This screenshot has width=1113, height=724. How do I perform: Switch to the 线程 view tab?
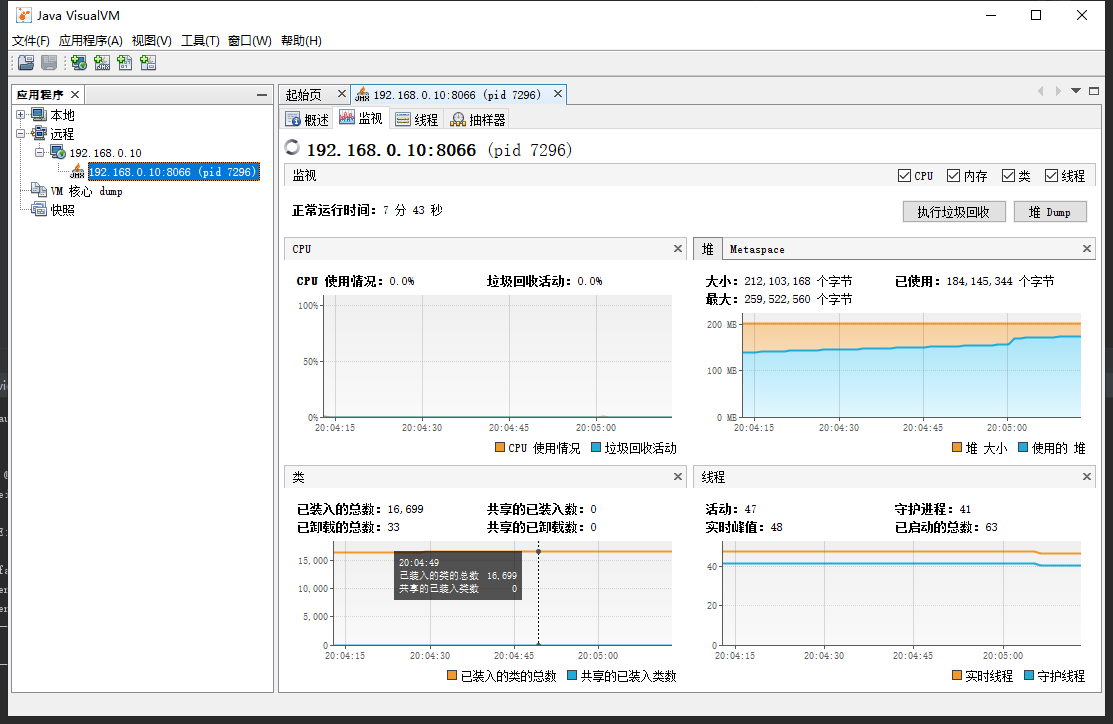(x=417, y=119)
